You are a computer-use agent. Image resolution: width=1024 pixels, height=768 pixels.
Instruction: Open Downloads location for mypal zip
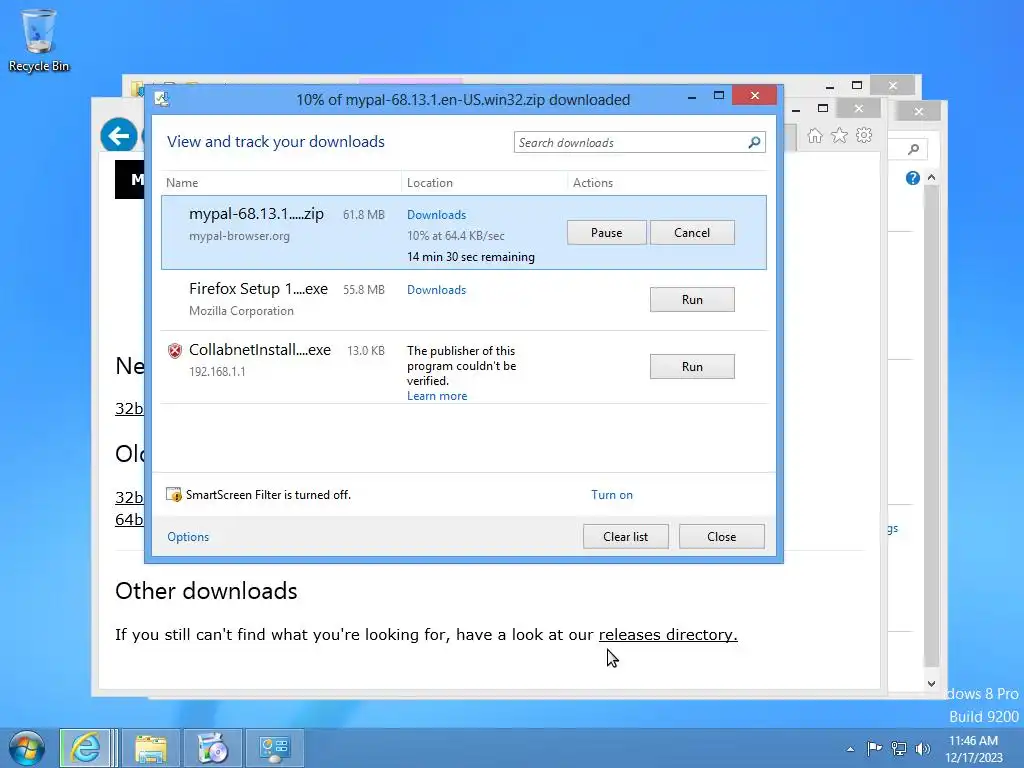pos(436,215)
